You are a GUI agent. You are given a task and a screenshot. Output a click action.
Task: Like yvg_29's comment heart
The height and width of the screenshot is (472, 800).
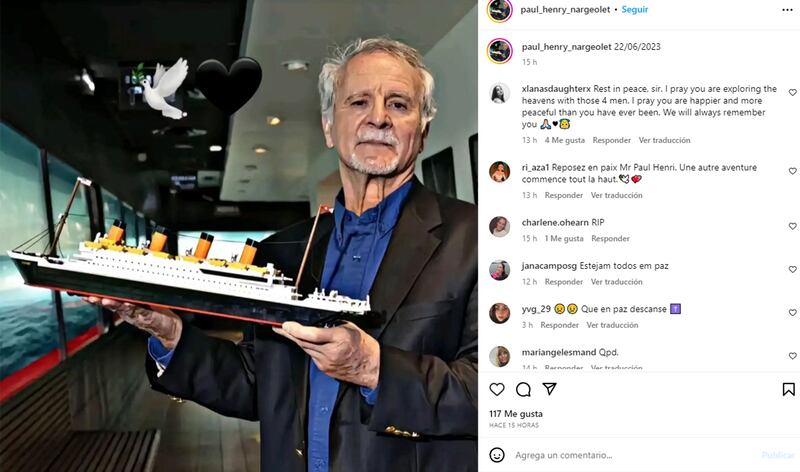pos(792,312)
